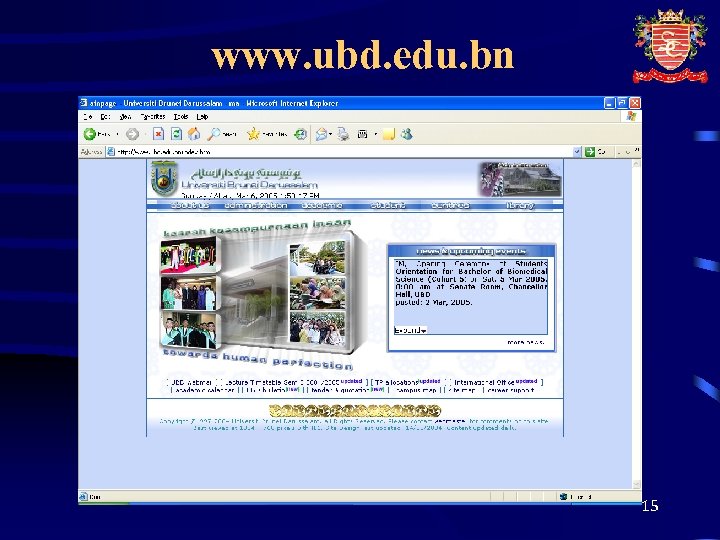Click the Done page icon in status bar
Screen dimensions: 720x540
point(83,496)
